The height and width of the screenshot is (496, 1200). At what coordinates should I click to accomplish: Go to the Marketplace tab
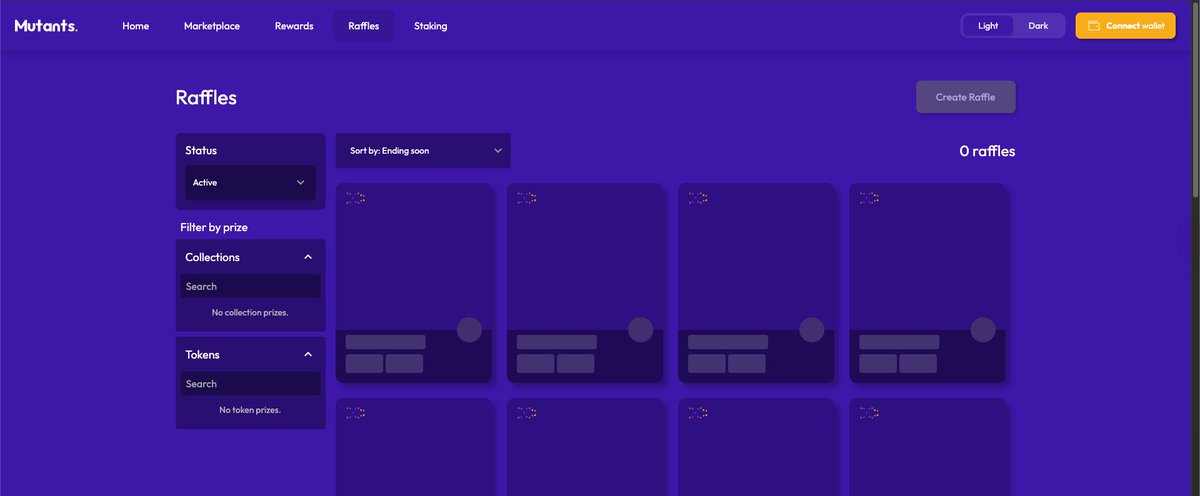tap(212, 26)
